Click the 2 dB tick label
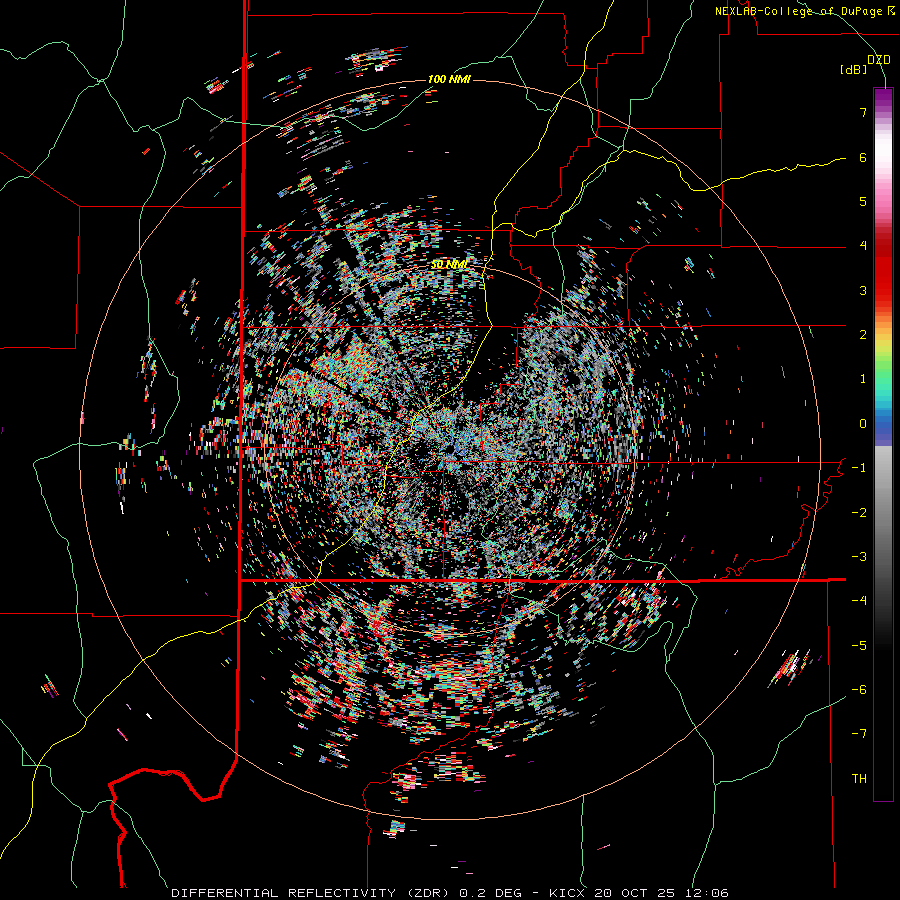The image size is (900, 900). click(863, 335)
